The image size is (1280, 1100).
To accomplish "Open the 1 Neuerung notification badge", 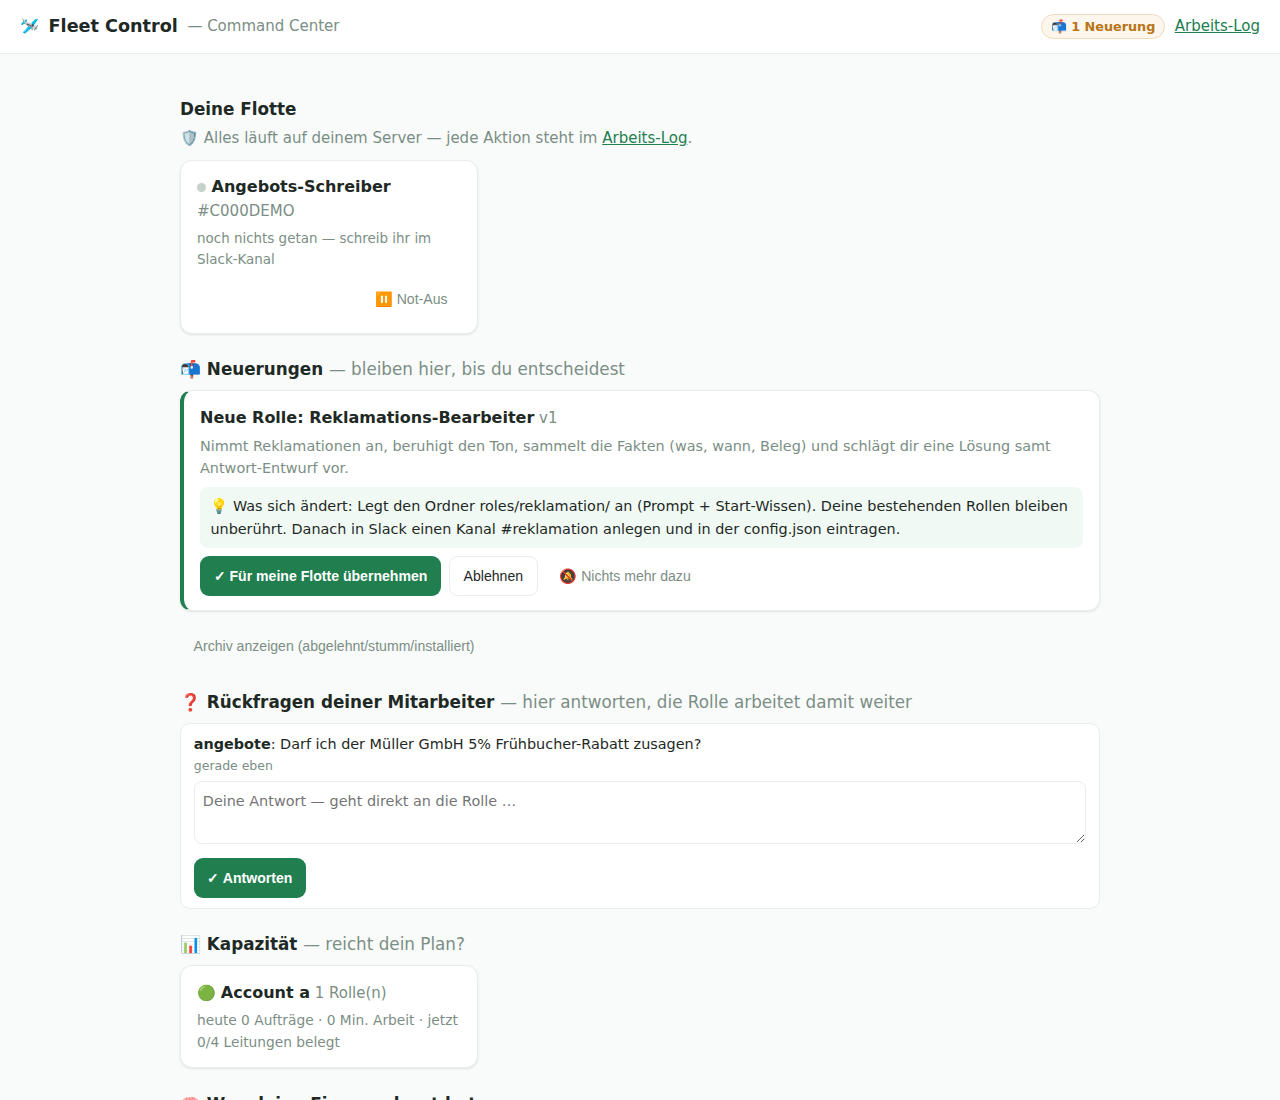I will point(1102,26).
